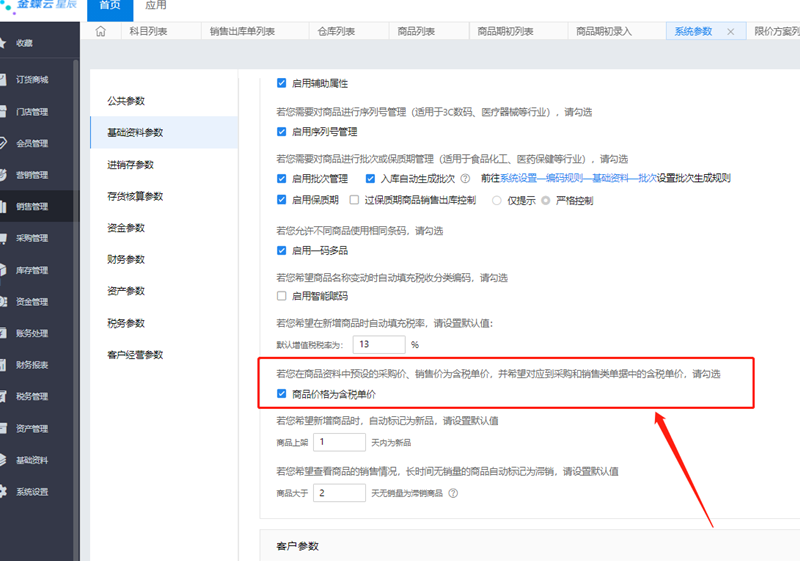
Task: Click help icon beside 入库自动生成批次
Action: (465, 179)
